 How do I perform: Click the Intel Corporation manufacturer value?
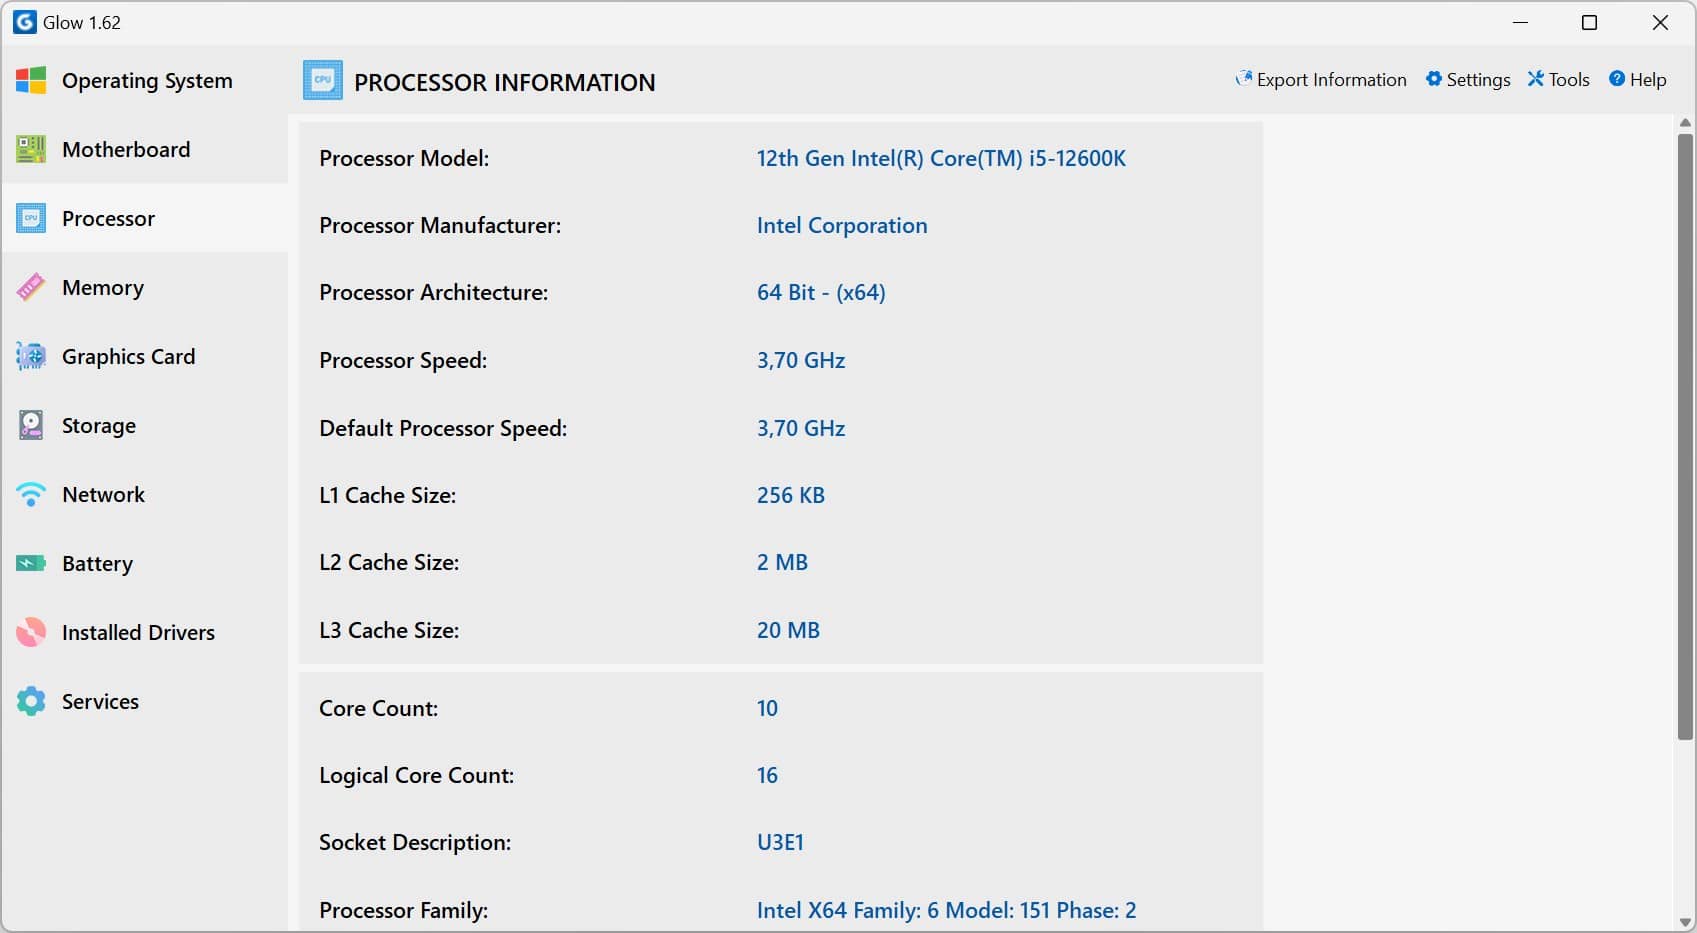[x=842, y=226]
